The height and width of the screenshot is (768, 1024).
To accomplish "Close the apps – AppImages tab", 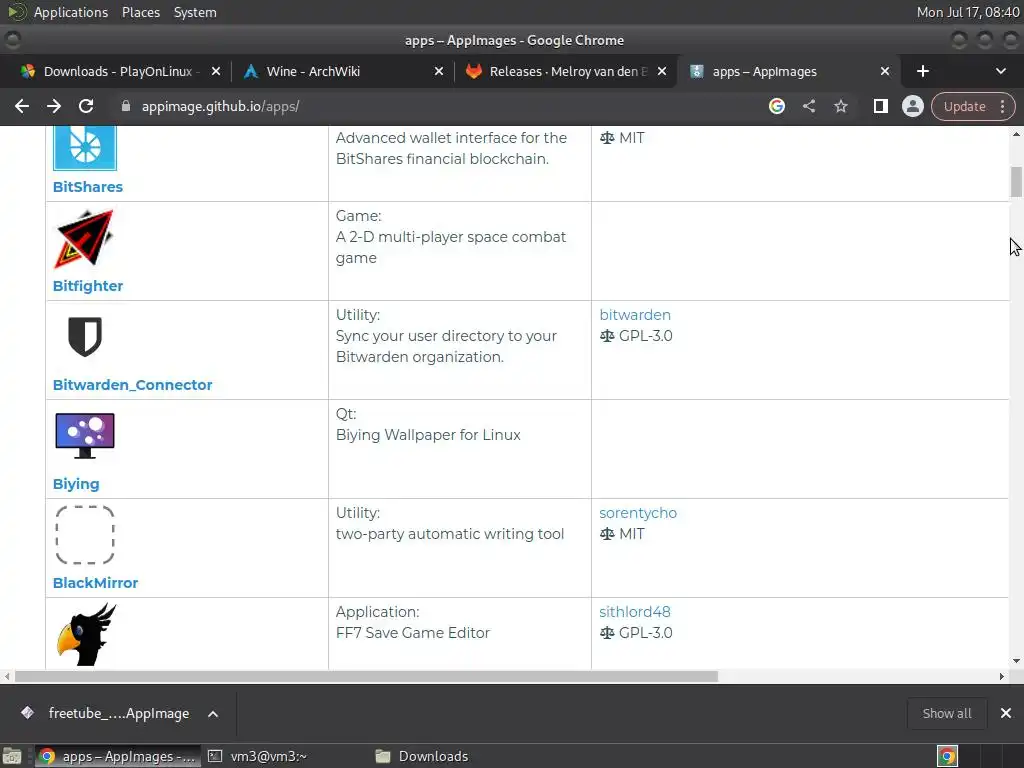I will pos(885,71).
